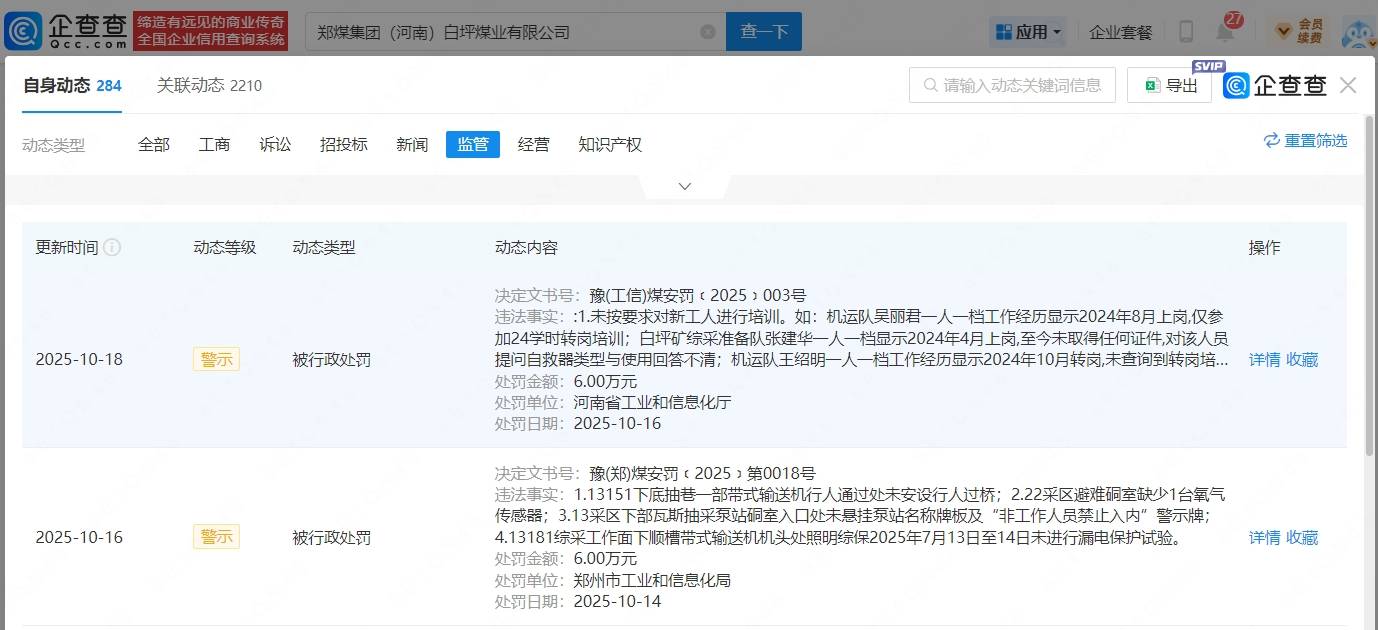Image resolution: width=1378 pixels, height=630 pixels.
Task: Click 重置筛选 refresh icon to reset filters
Action: pyautogui.click(x=1270, y=141)
